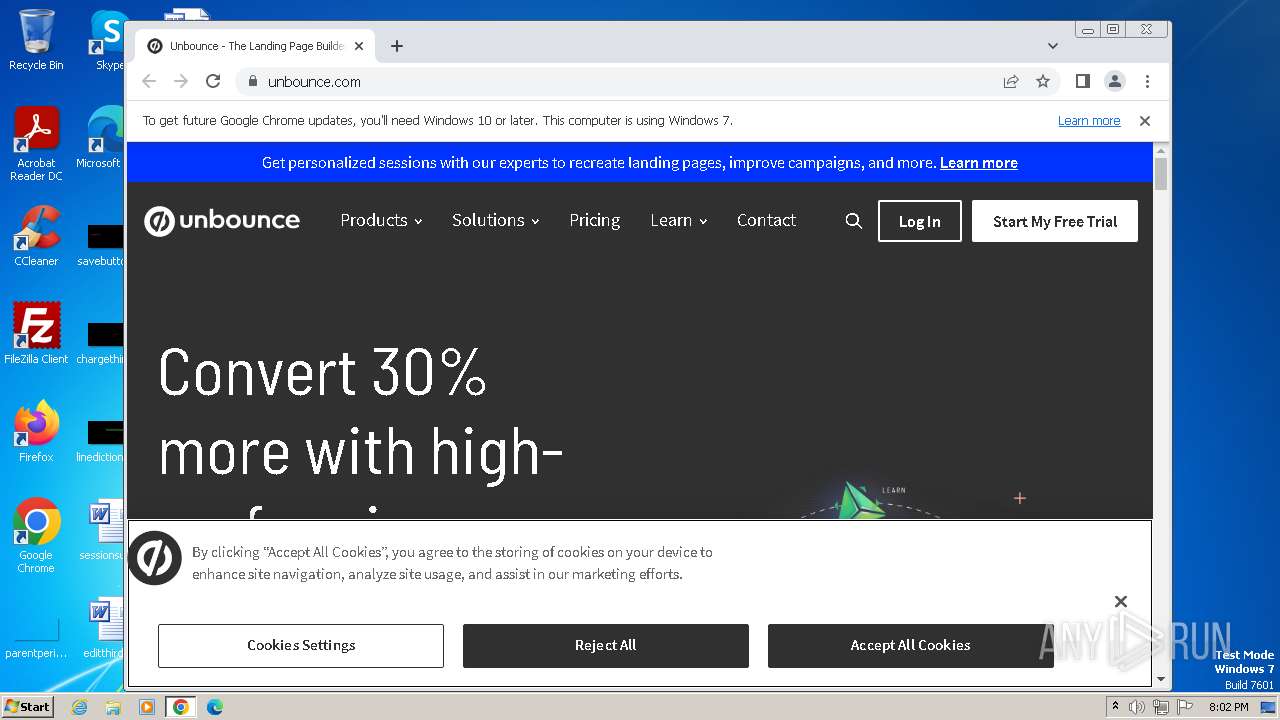Click Learn more in Chrome update bar
Image resolution: width=1280 pixels, height=720 pixels.
coord(1089,121)
